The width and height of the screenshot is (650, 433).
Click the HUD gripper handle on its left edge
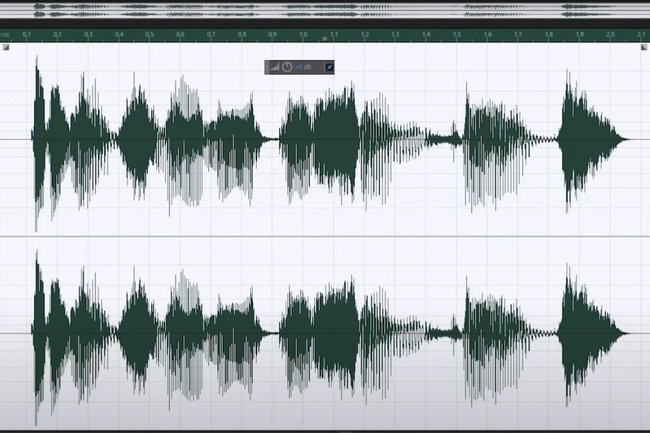pos(267,67)
